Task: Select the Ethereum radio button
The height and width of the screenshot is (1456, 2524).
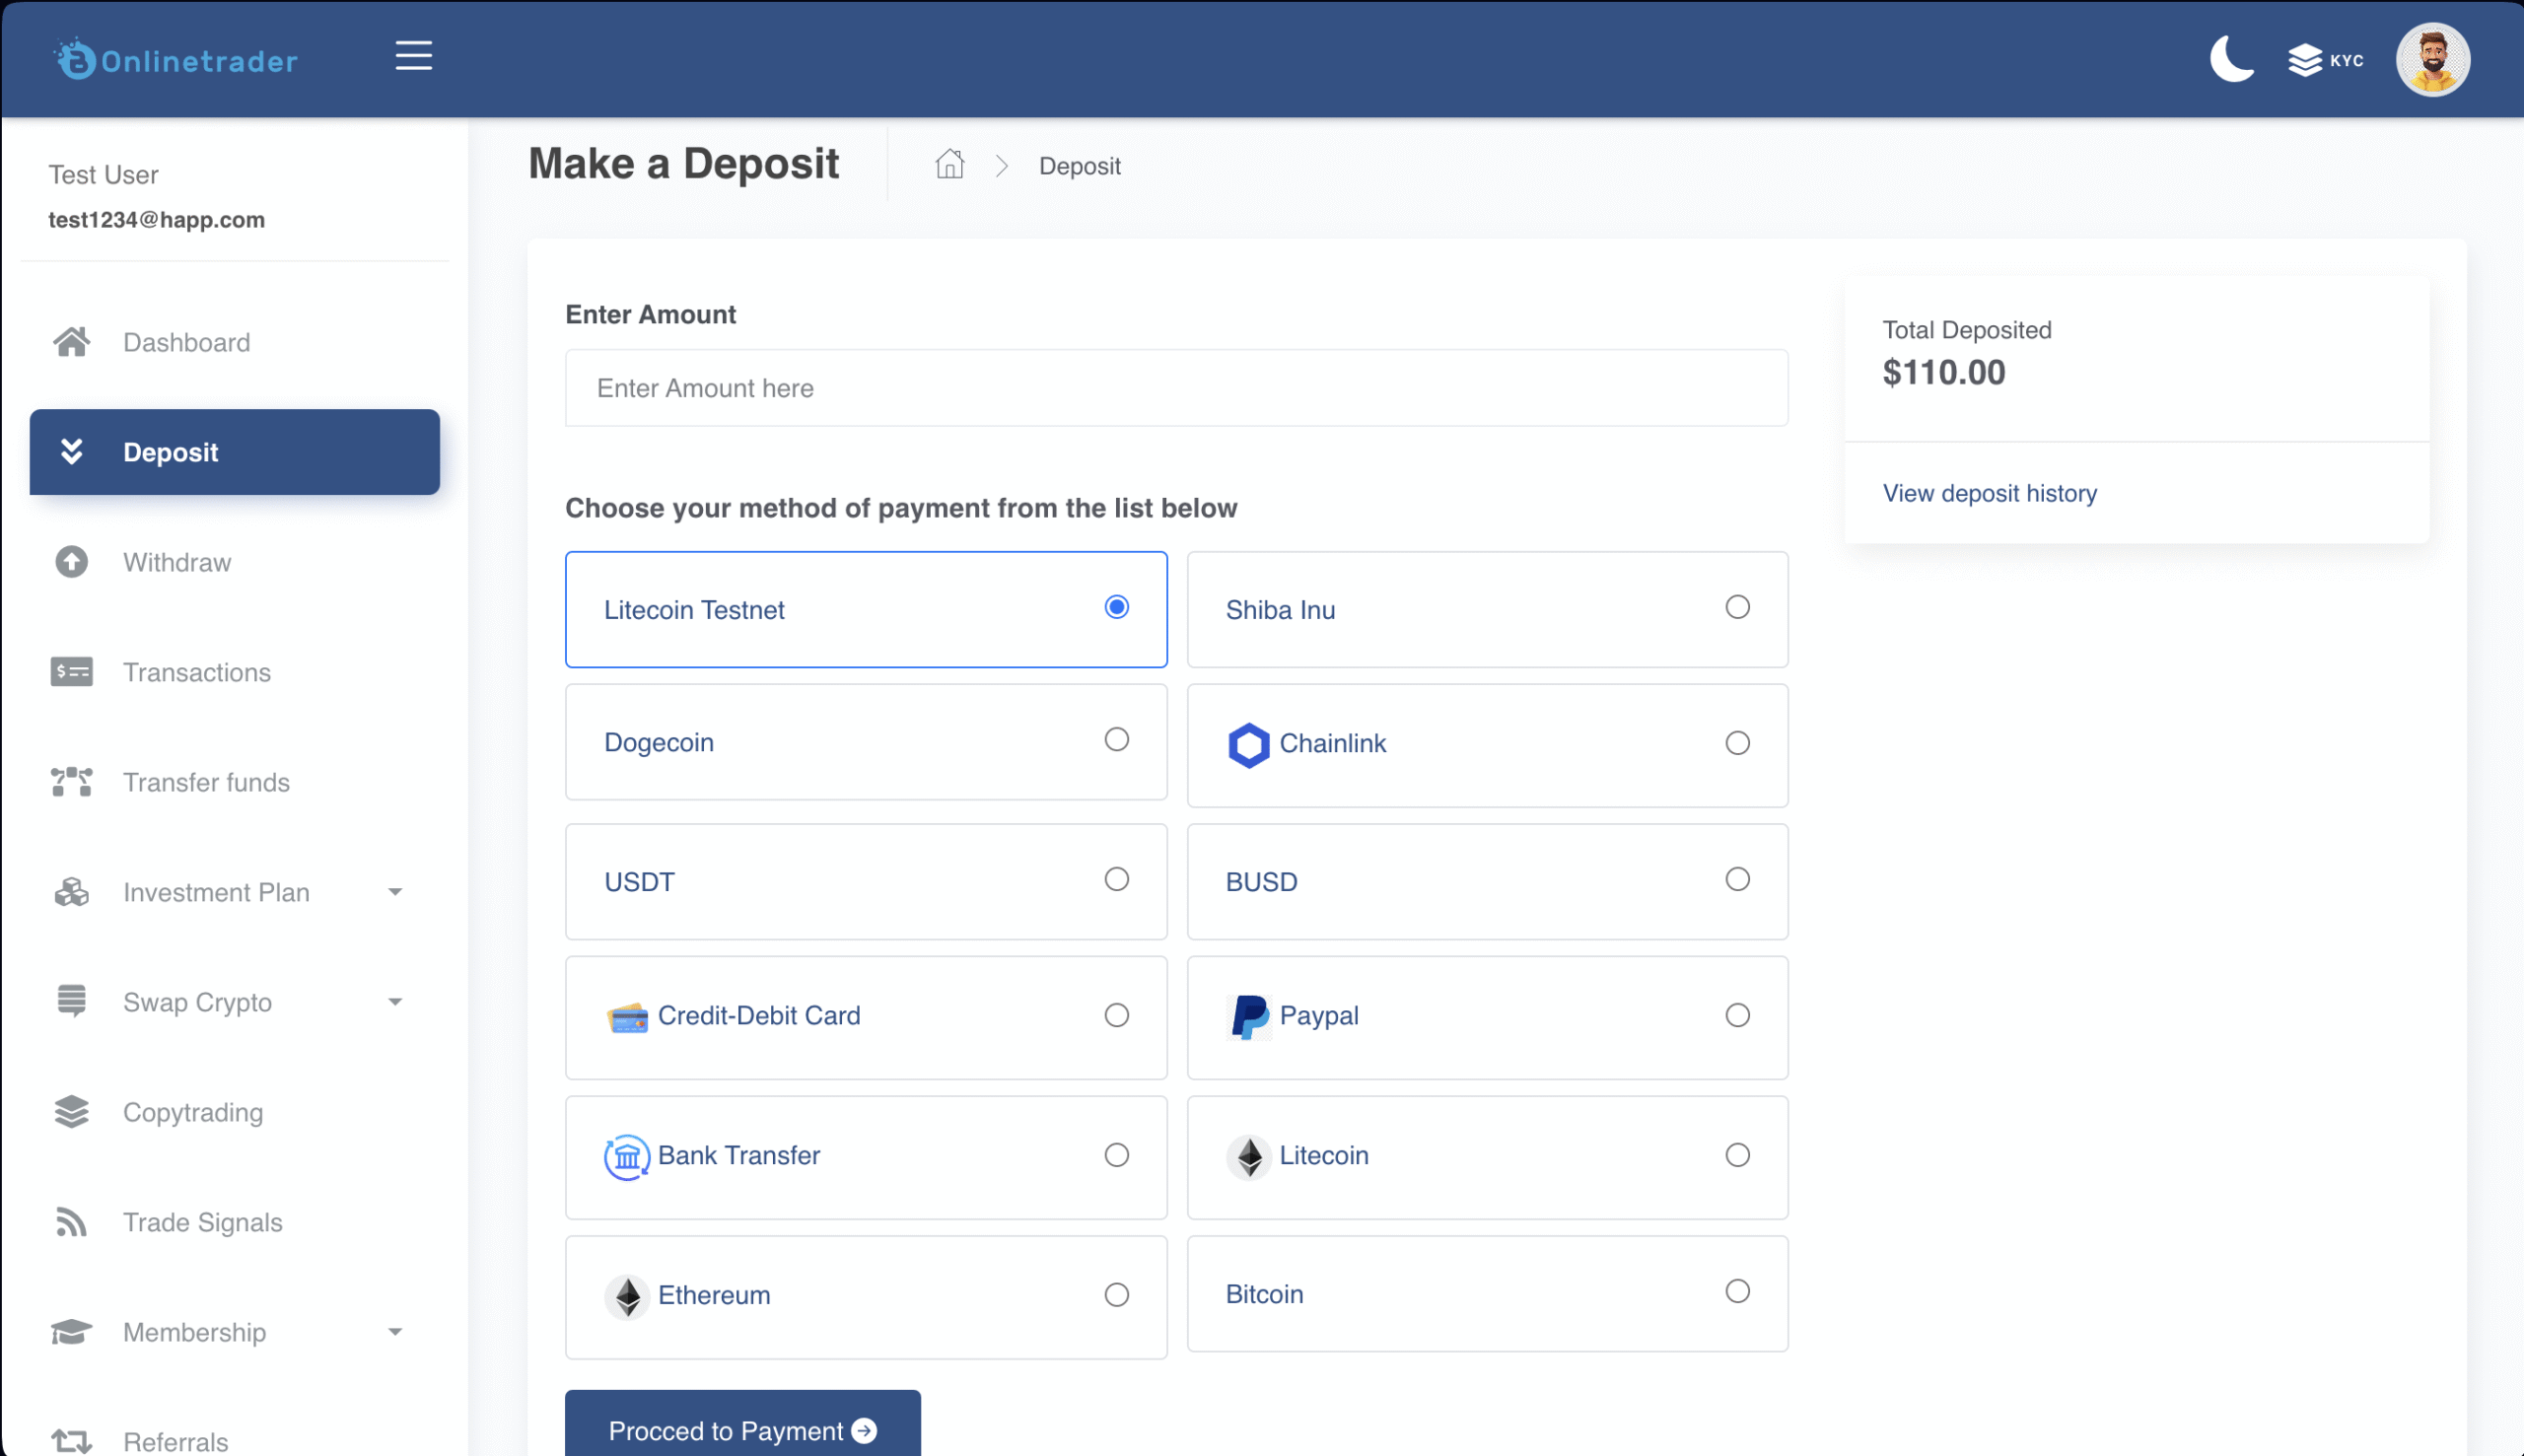Action: tap(1117, 1294)
